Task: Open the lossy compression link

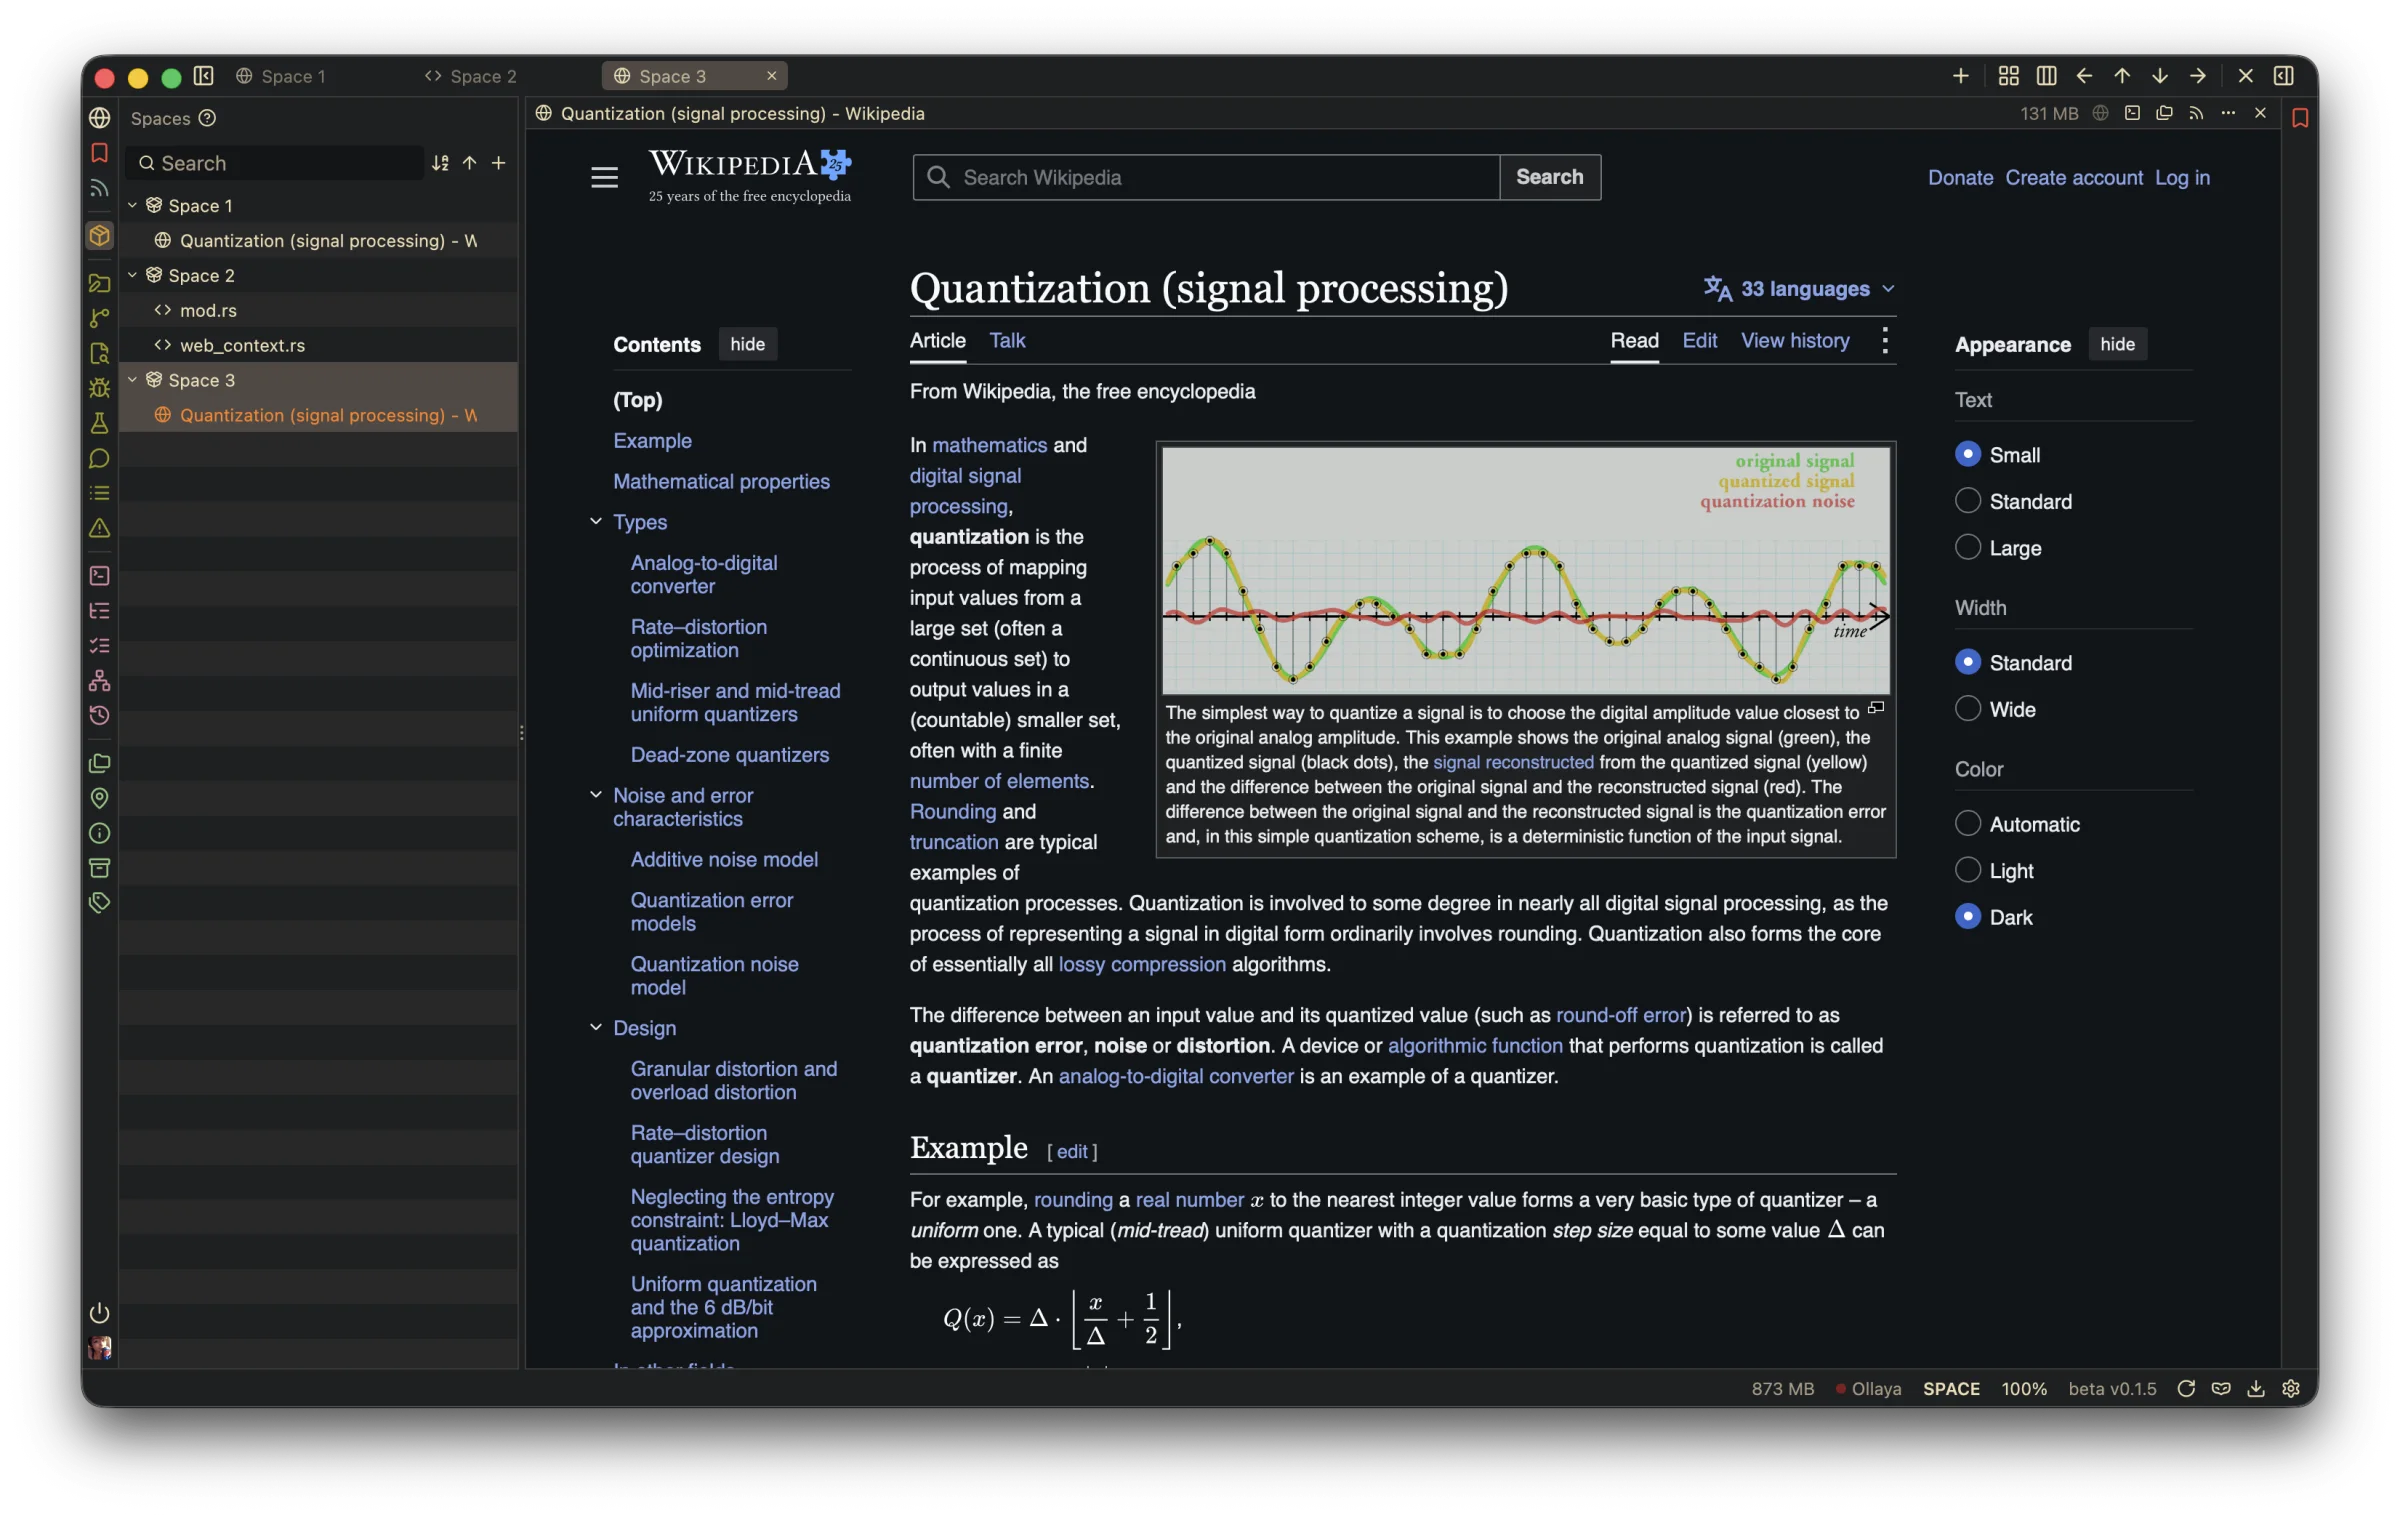Action: pos(1142,965)
